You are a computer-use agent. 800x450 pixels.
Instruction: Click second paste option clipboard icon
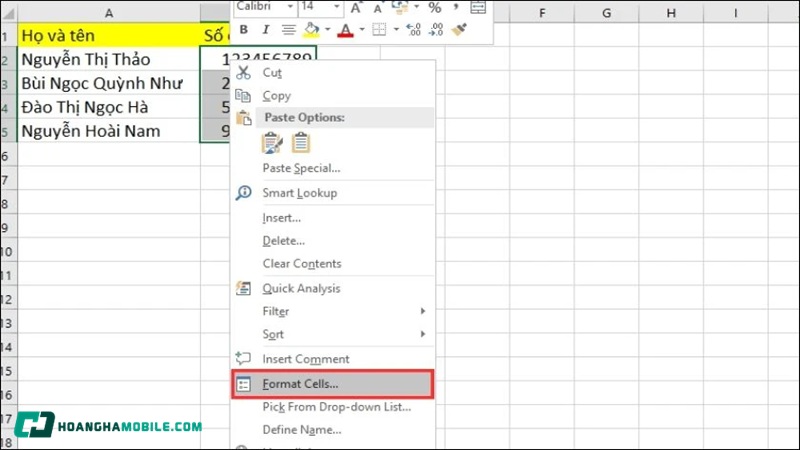301,143
